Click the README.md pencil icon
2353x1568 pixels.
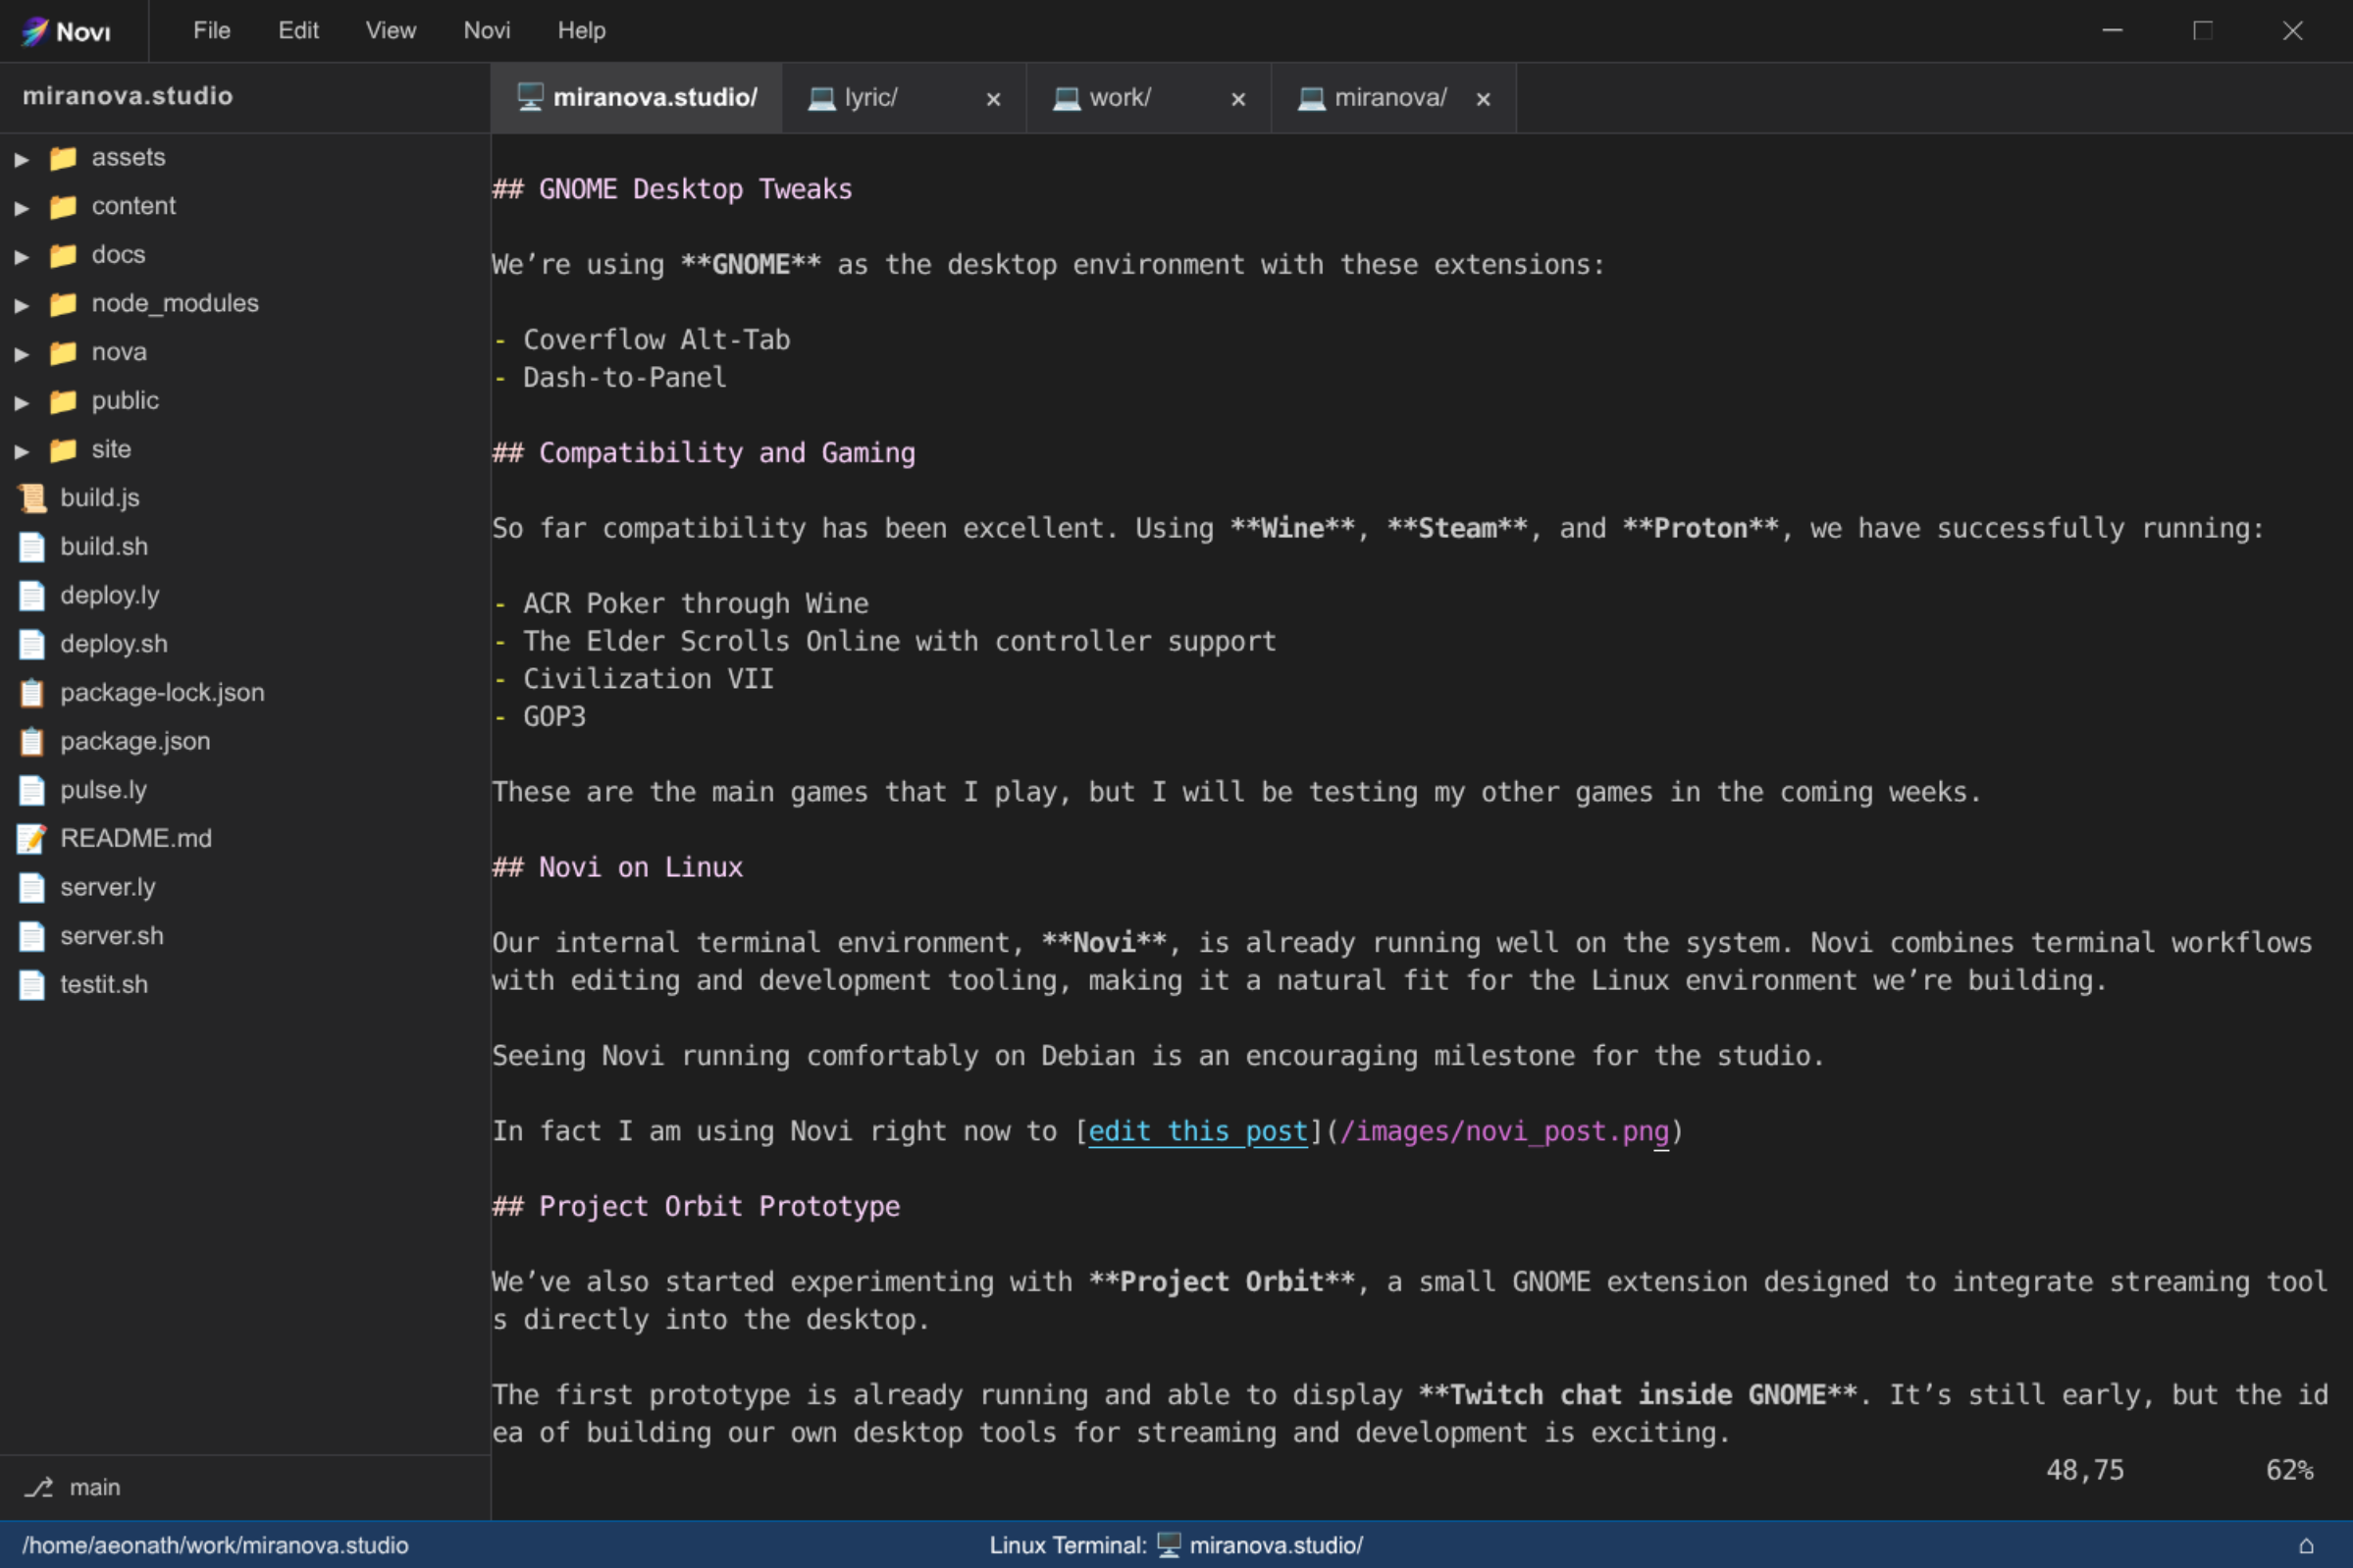[31, 839]
